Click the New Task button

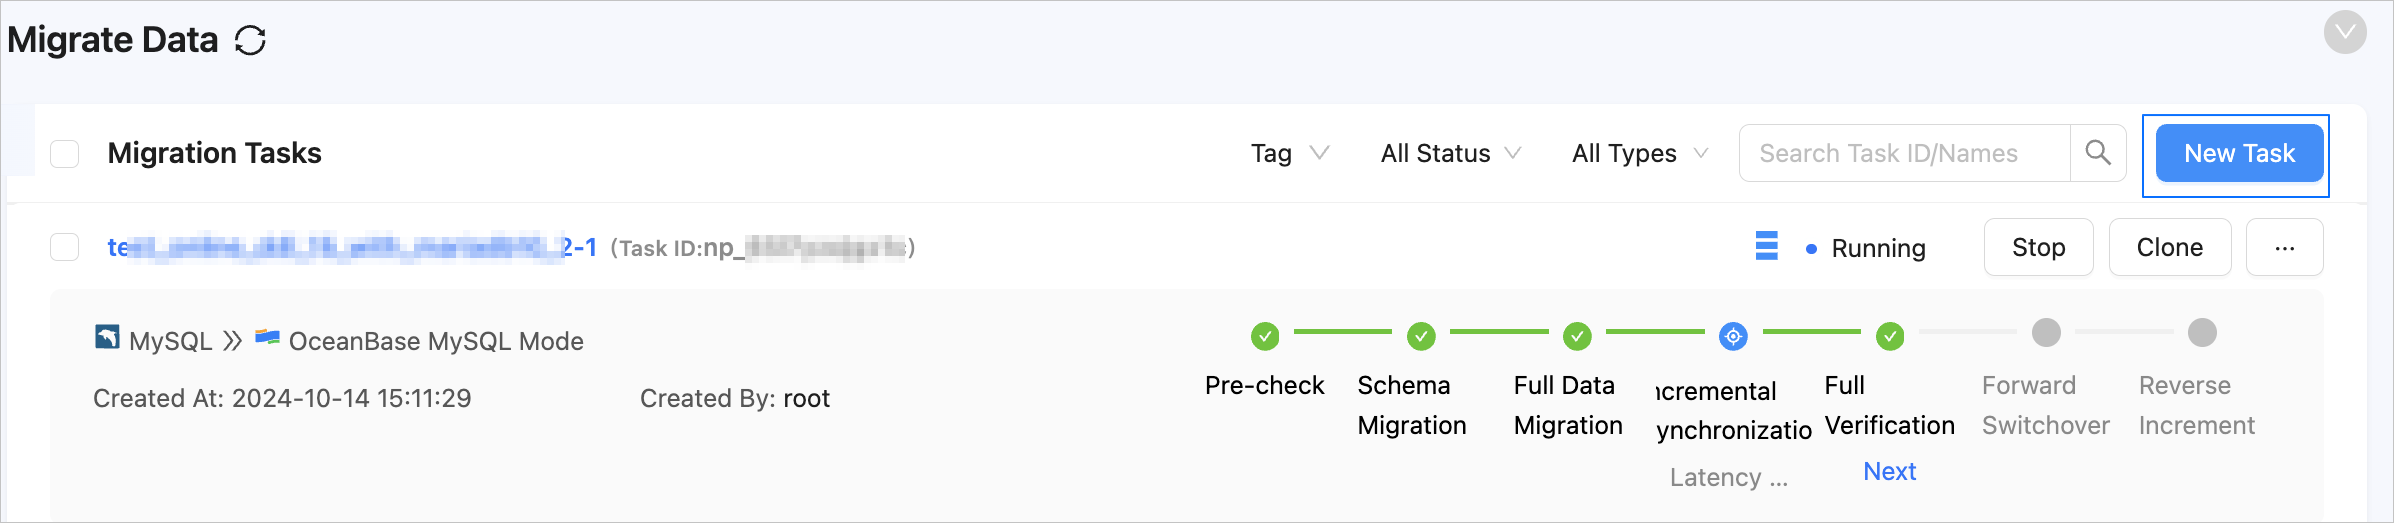[2239, 153]
